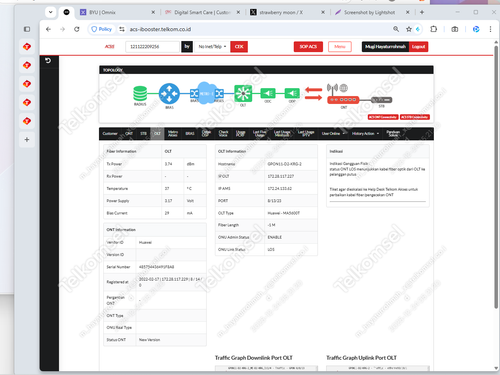Click the red ONT modem icon
The height and width of the screenshot is (375, 500).
(x=343, y=100)
